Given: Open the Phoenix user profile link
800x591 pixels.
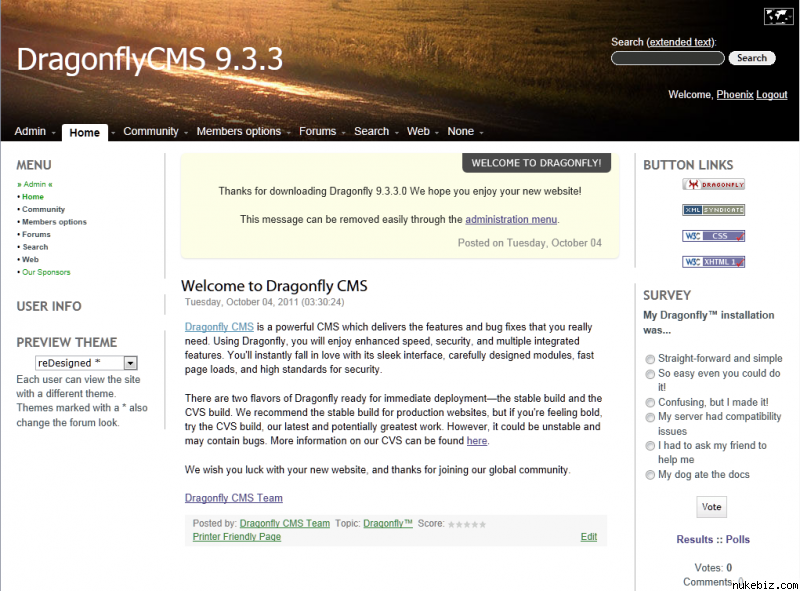Looking at the screenshot, I should [735, 94].
